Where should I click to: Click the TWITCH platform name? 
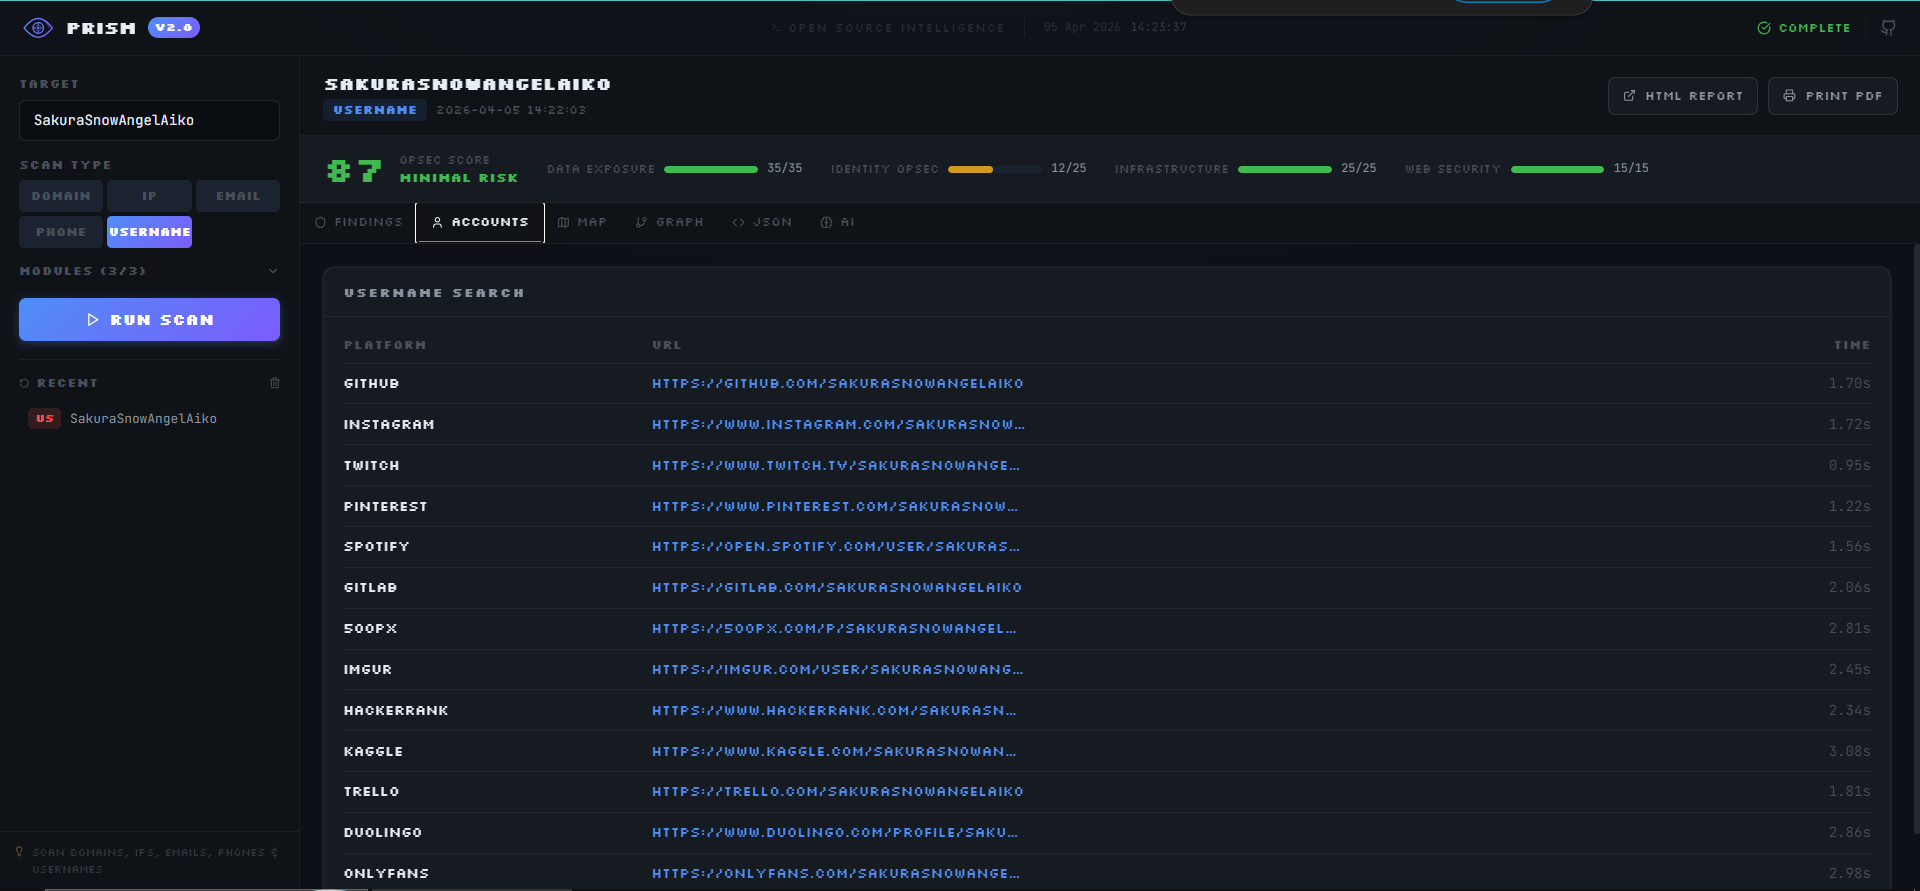point(371,466)
